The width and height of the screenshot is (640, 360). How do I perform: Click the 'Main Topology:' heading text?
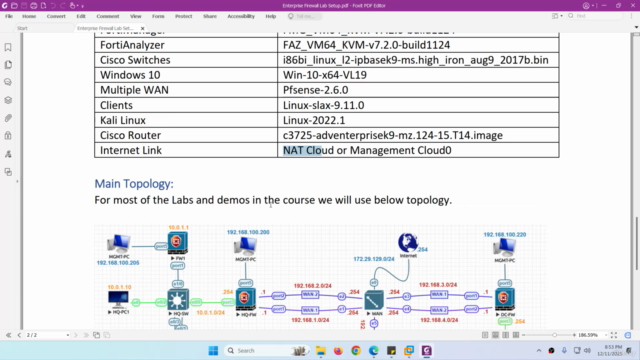tap(134, 184)
